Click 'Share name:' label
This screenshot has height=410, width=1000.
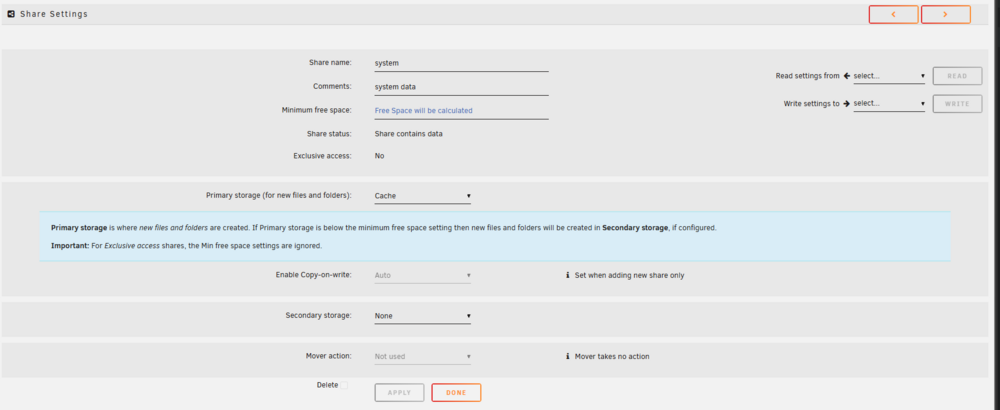pos(330,62)
